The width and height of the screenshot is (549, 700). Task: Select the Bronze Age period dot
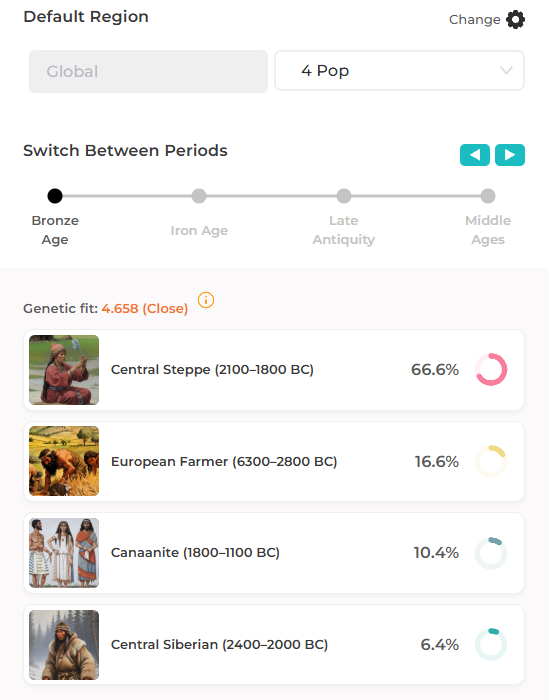[x=55, y=196]
